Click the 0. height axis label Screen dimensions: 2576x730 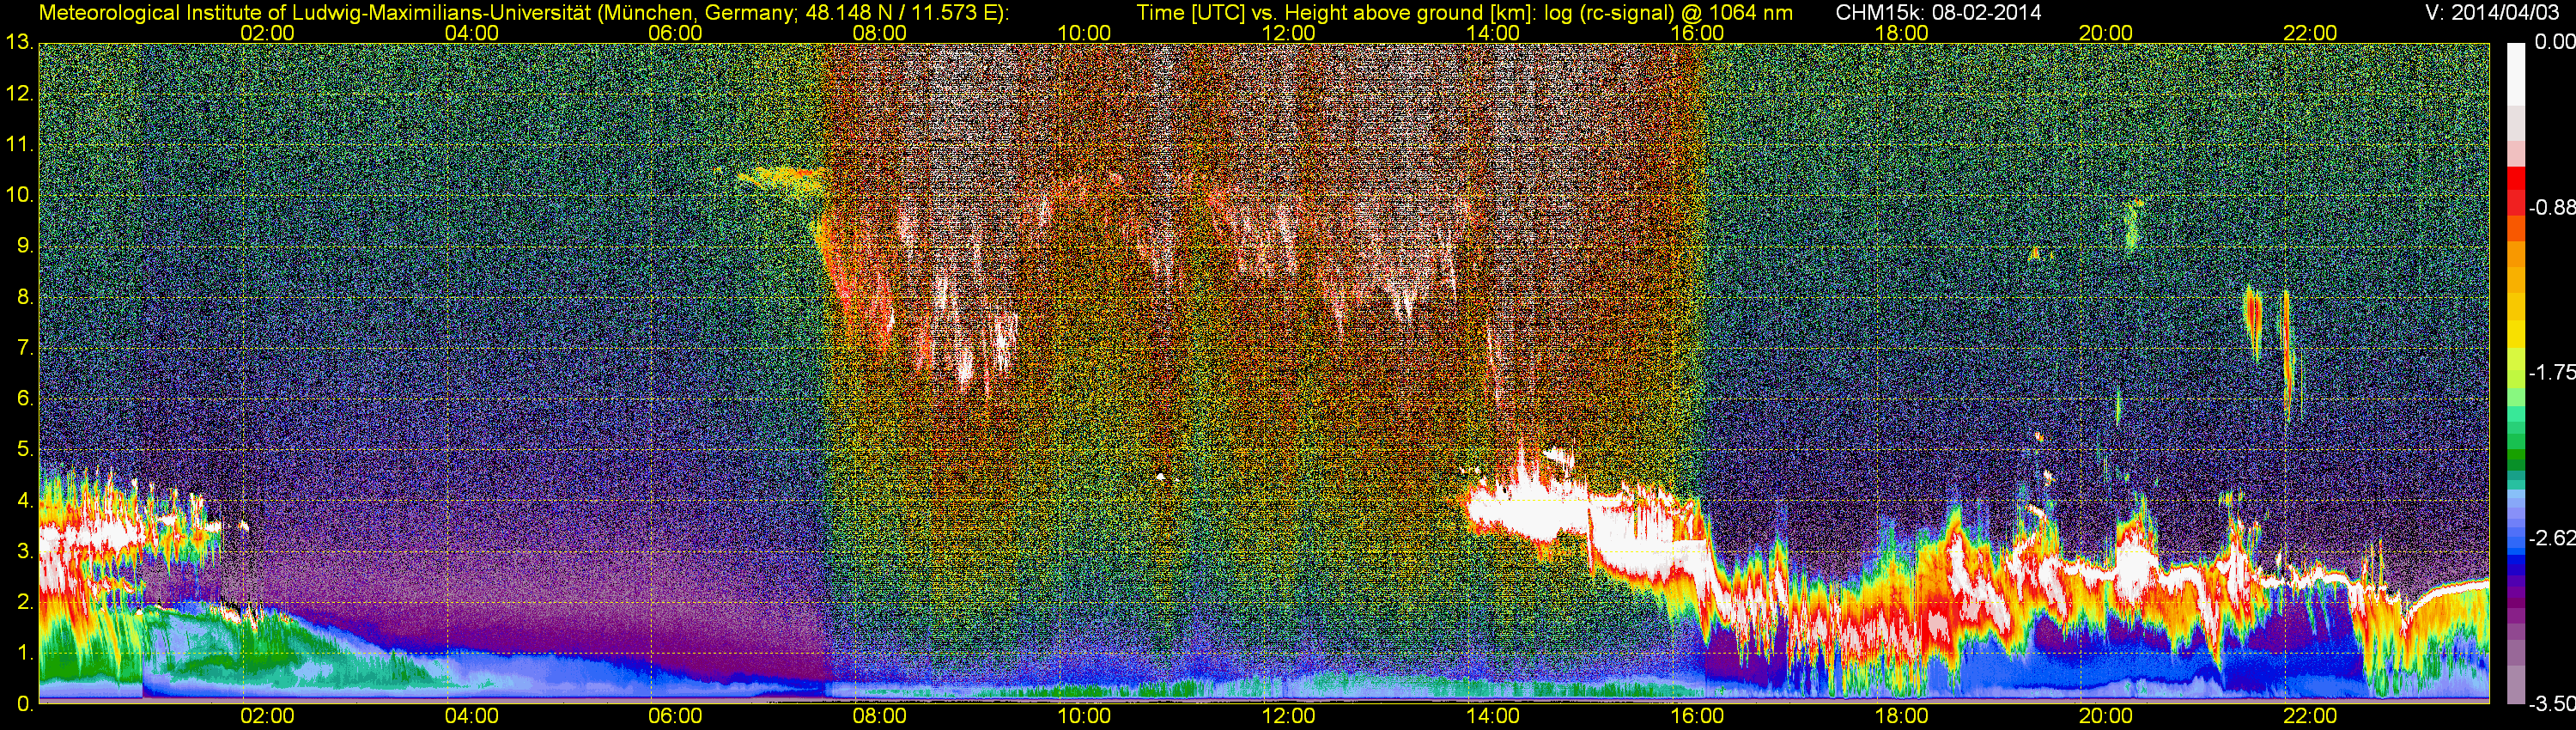pos(25,704)
